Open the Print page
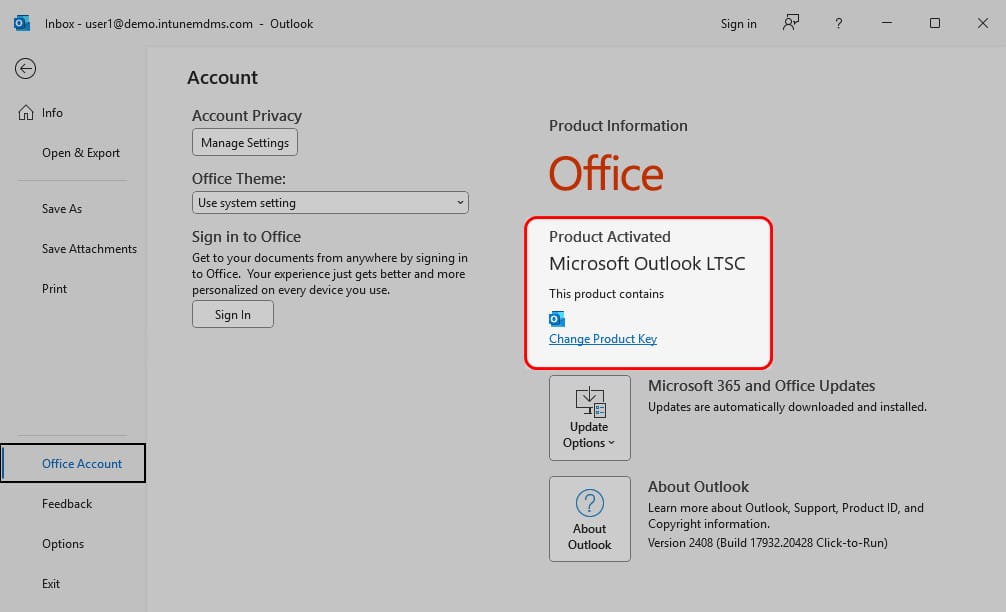This screenshot has width=1006, height=612. 55,289
